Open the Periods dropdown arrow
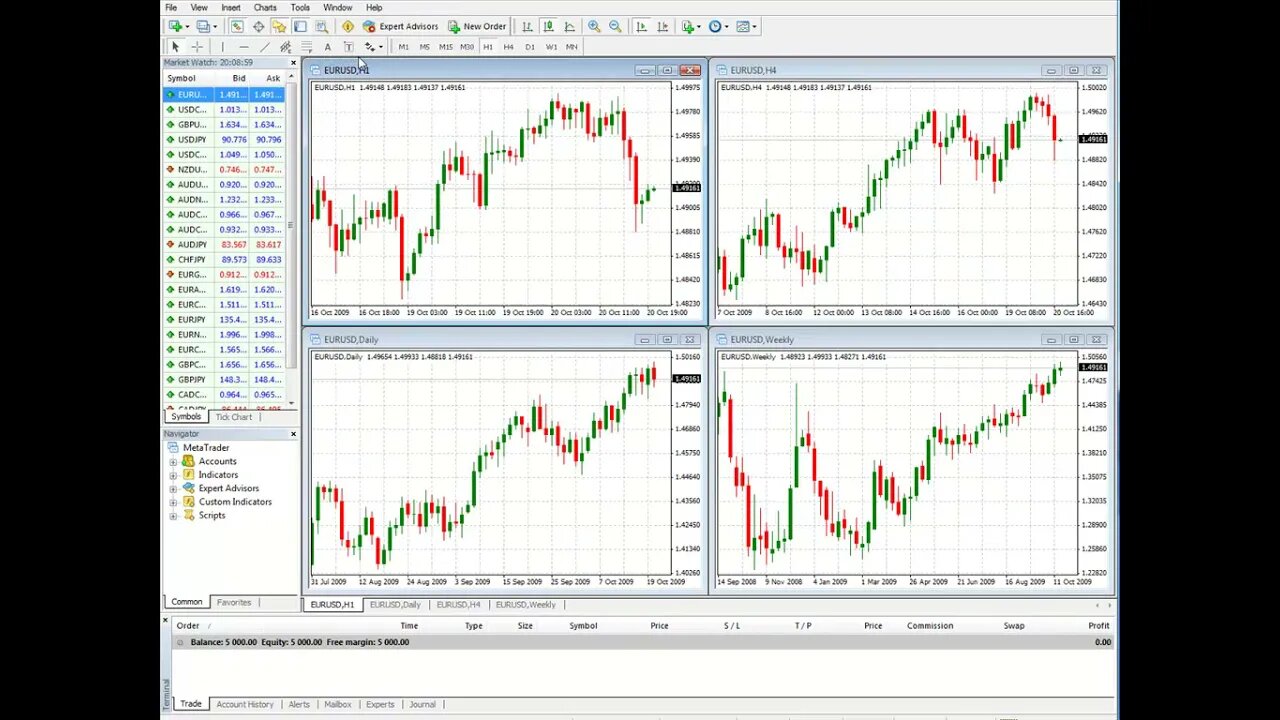Screen dimensions: 1280x720 (727, 27)
